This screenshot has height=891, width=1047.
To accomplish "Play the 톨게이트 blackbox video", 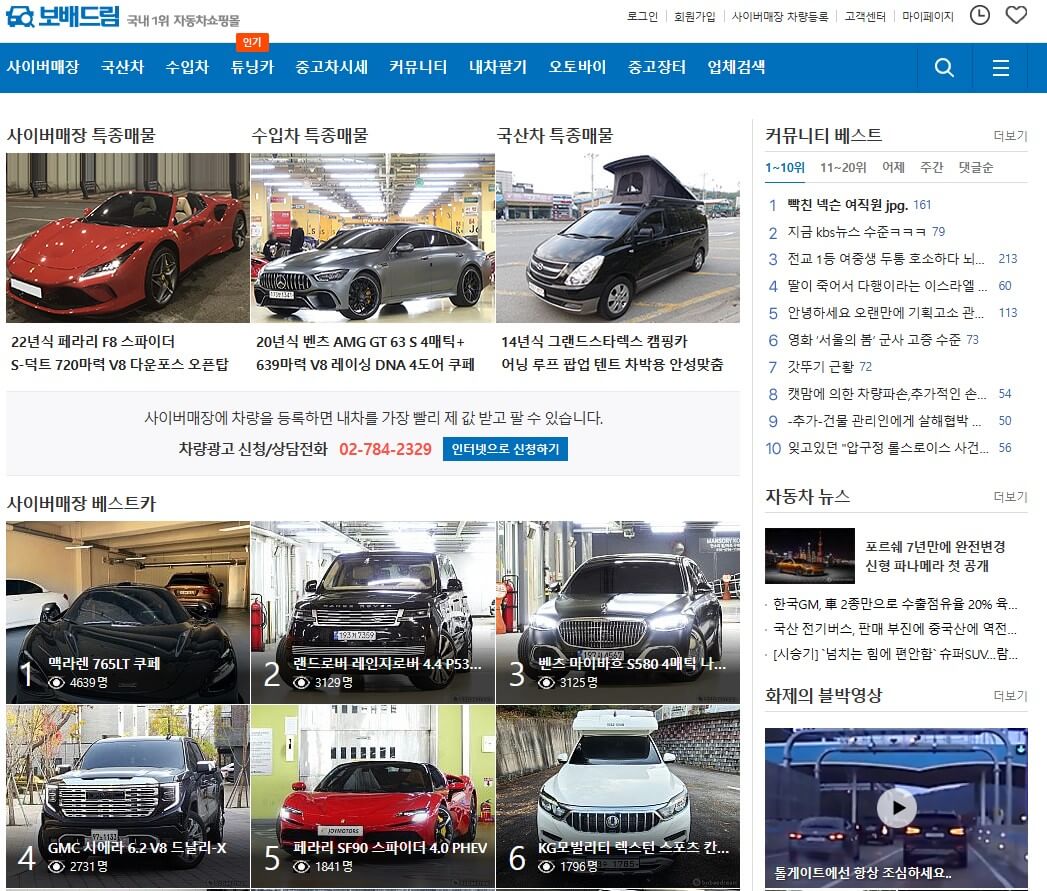I will (896, 808).
